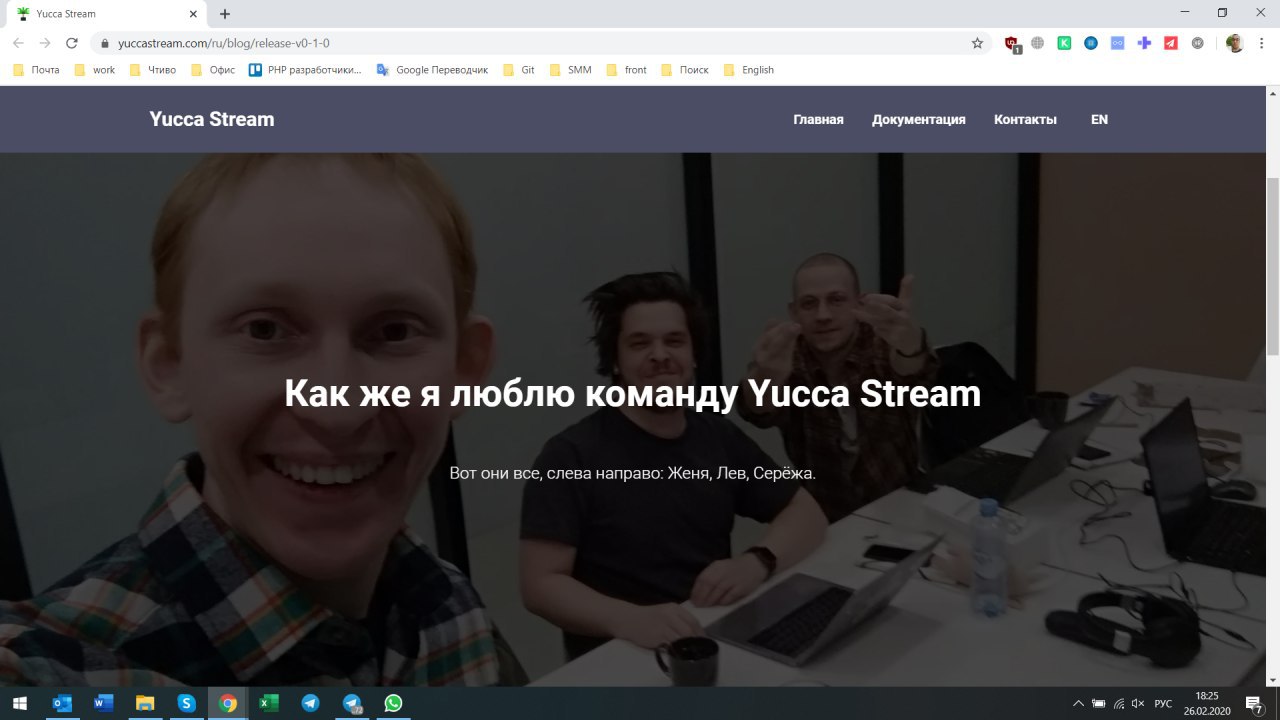Open WhatsApp from the taskbar
This screenshot has width=1280, height=720.
tap(393, 703)
